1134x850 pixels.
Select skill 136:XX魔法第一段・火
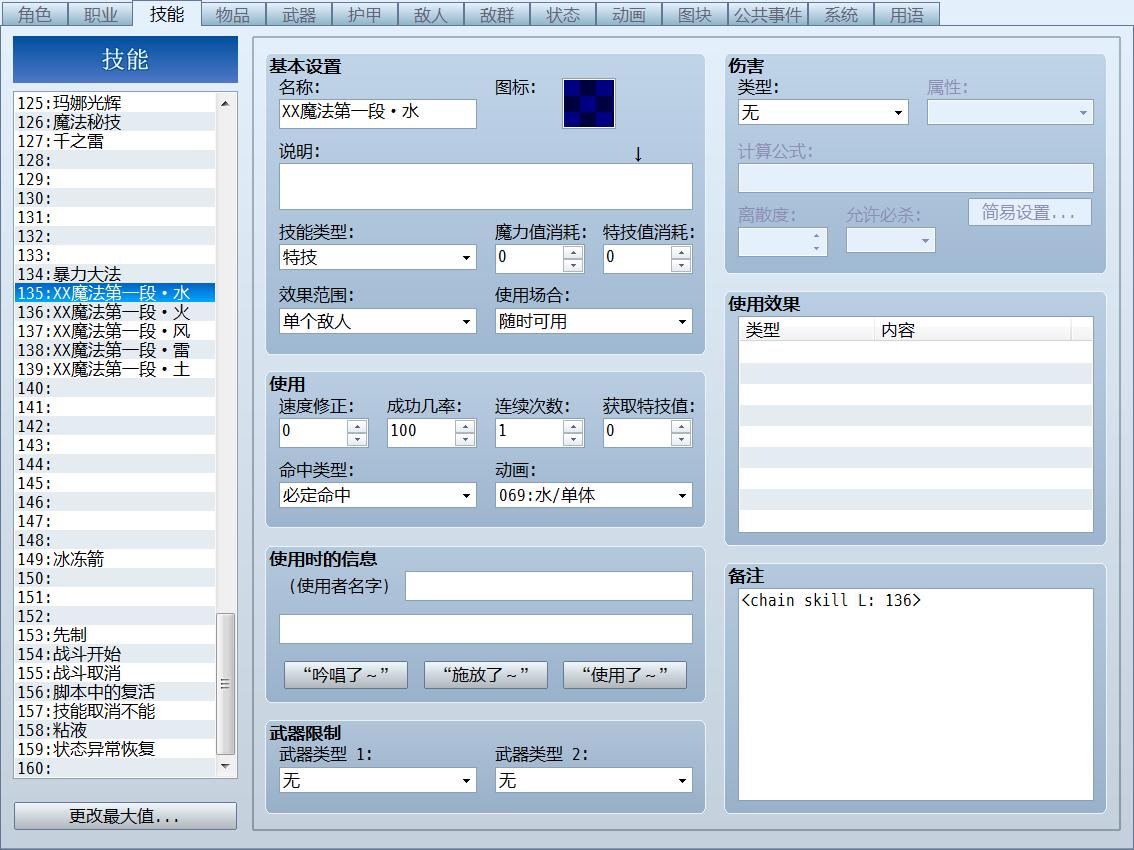click(115, 312)
